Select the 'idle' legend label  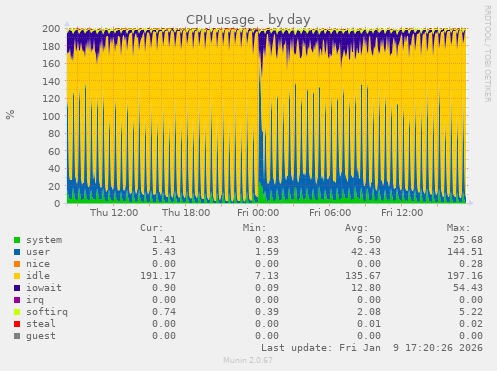tap(38, 276)
